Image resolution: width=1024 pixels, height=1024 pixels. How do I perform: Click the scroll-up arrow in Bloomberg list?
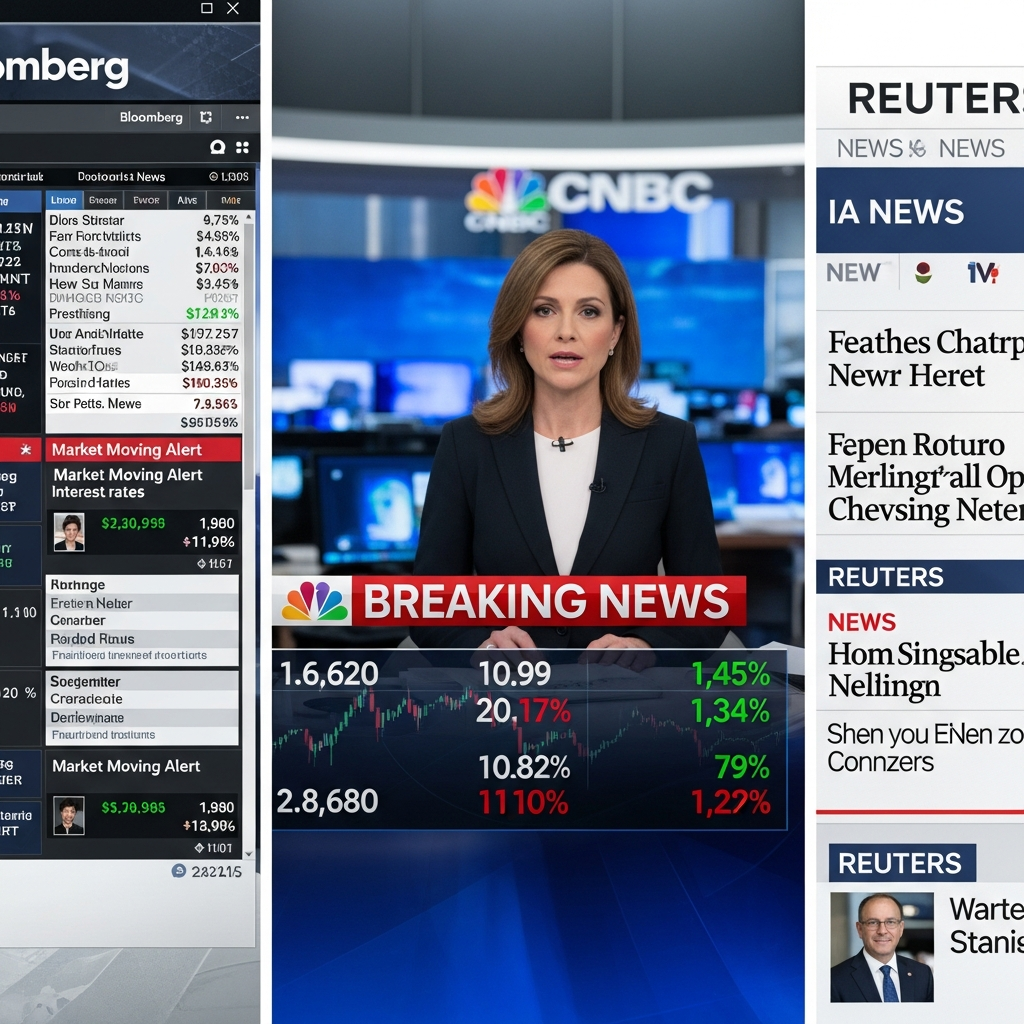point(248,216)
